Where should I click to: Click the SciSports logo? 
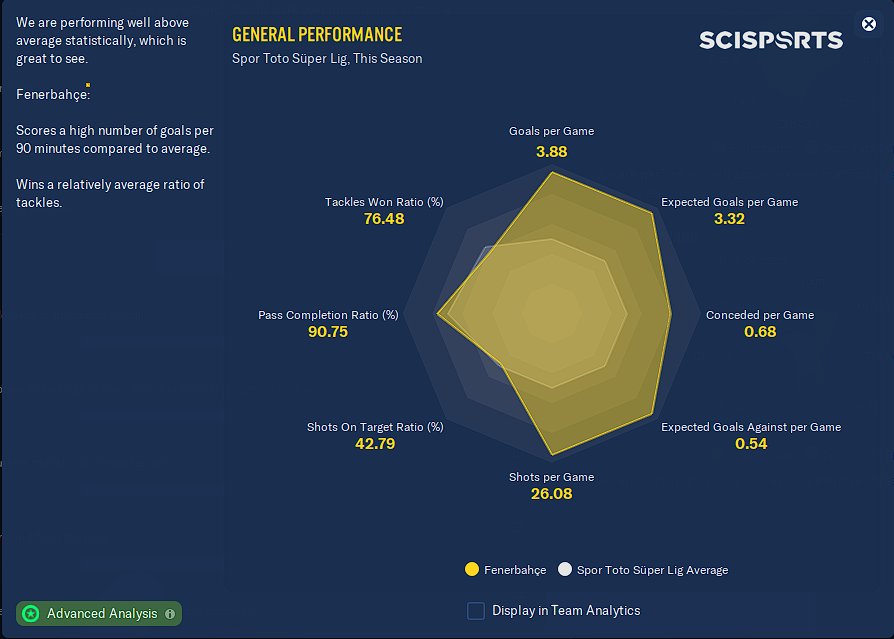(x=771, y=40)
